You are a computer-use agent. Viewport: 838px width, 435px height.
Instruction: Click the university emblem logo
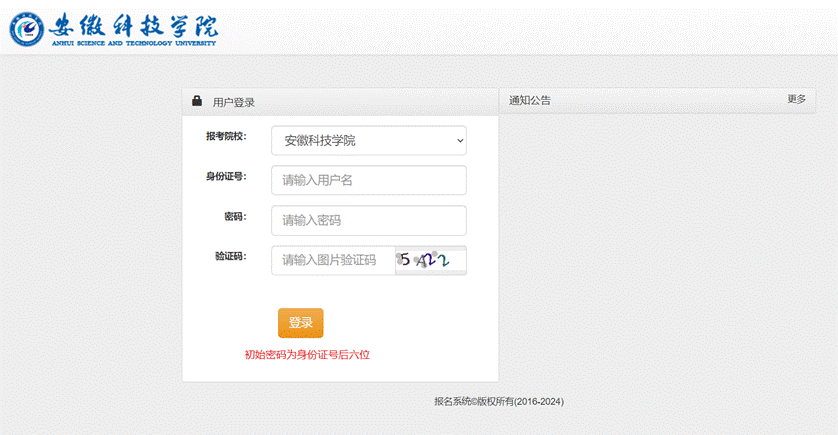pos(27,28)
